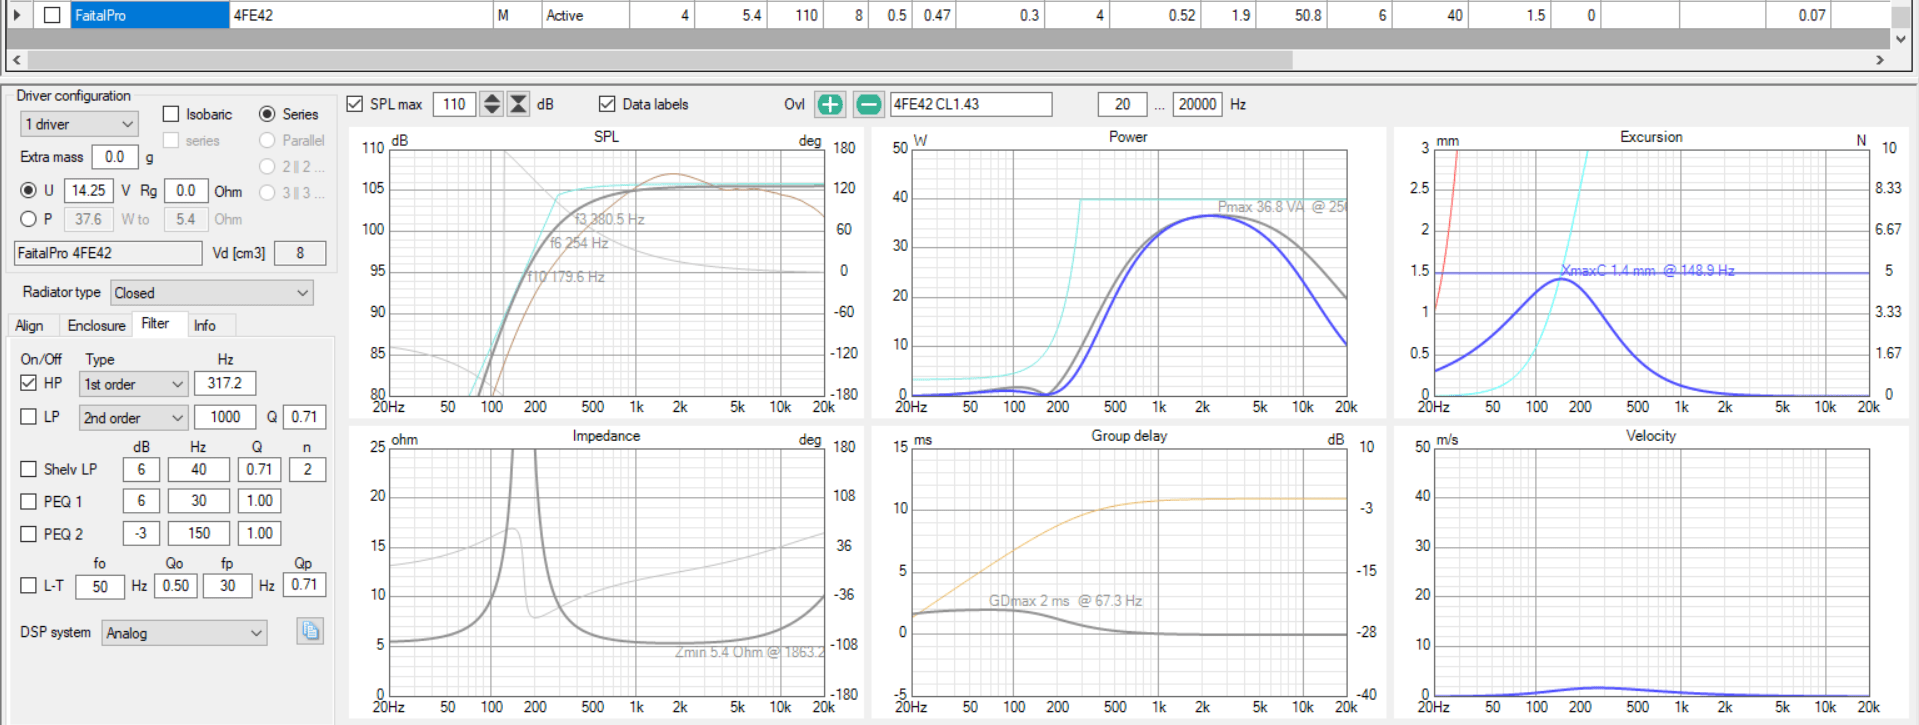Click the Extra mass input field

click(x=115, y=157)
